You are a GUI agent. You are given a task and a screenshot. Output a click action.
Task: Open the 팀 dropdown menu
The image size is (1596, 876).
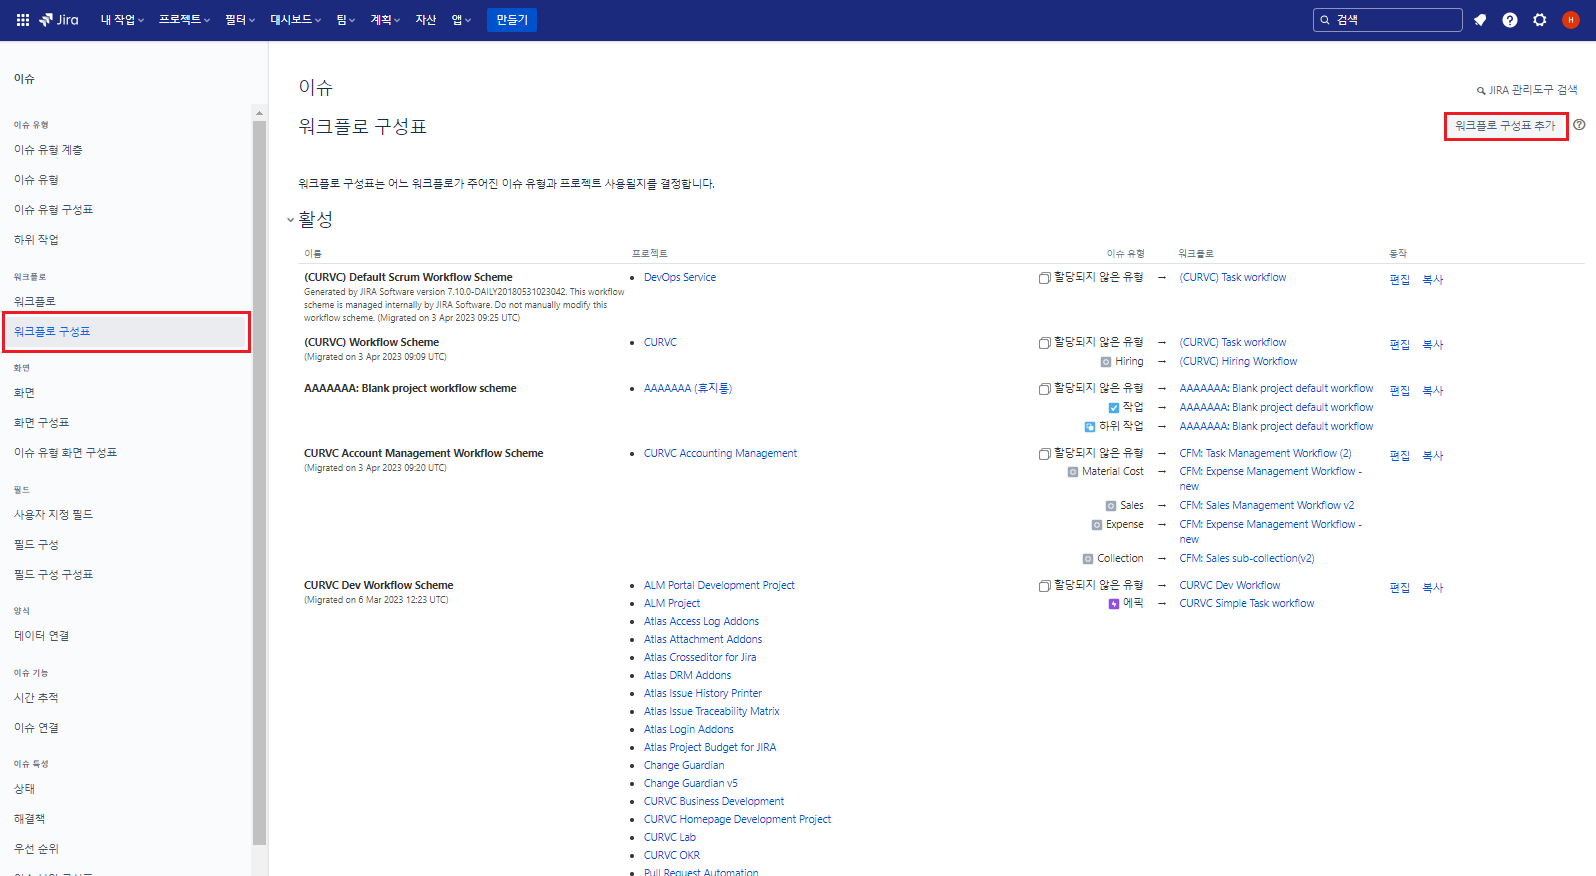pos(345,20)
